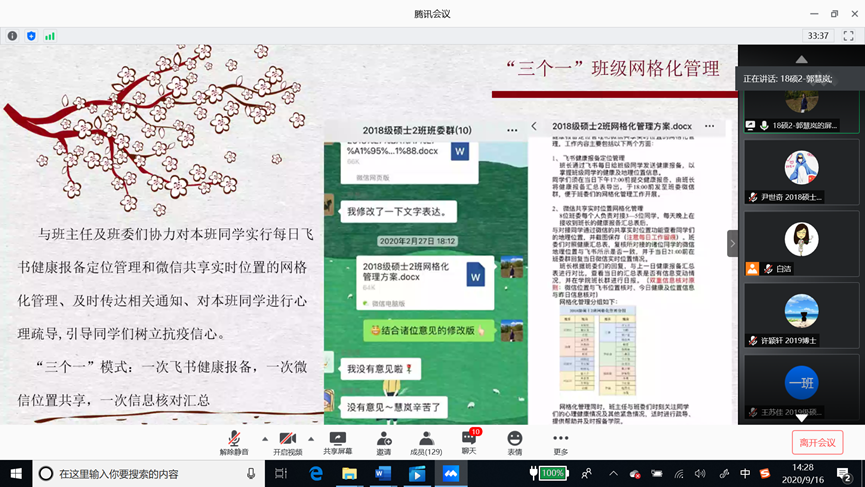Open the 更多 more options menu
865x487 pixels.
[560, 443]
